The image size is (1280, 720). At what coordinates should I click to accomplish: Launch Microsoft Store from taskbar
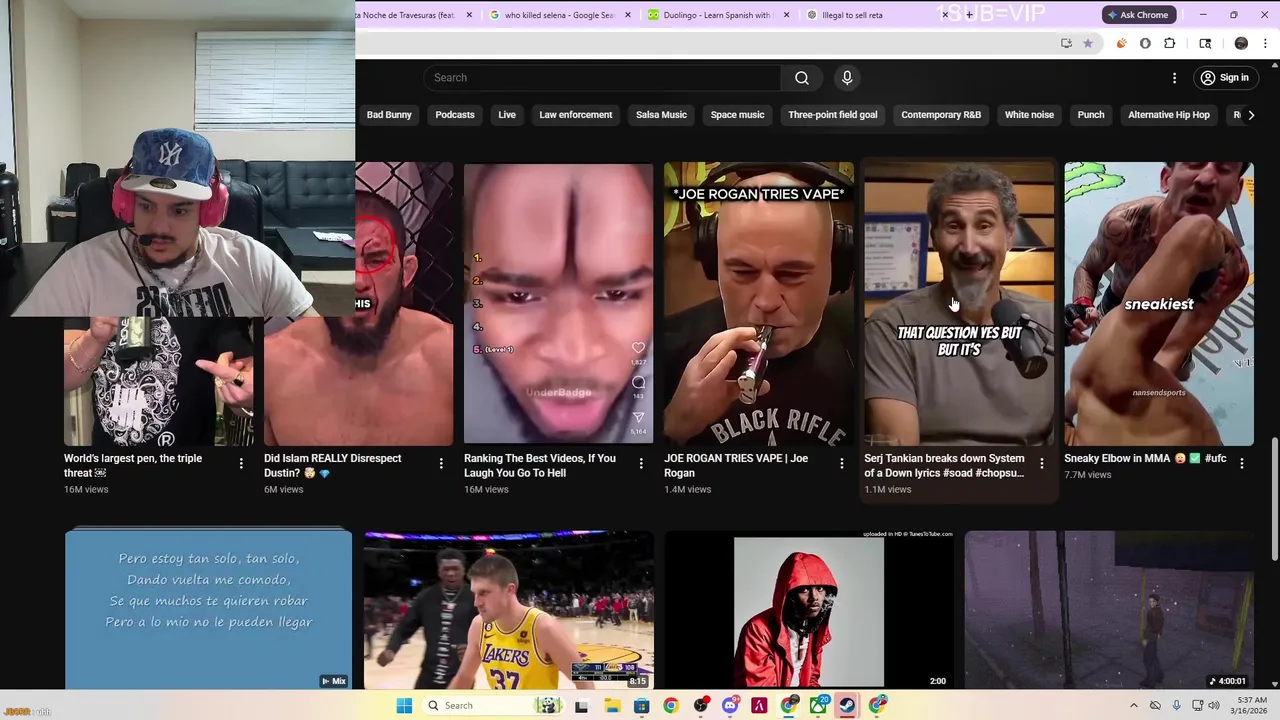tap(641, 706)
